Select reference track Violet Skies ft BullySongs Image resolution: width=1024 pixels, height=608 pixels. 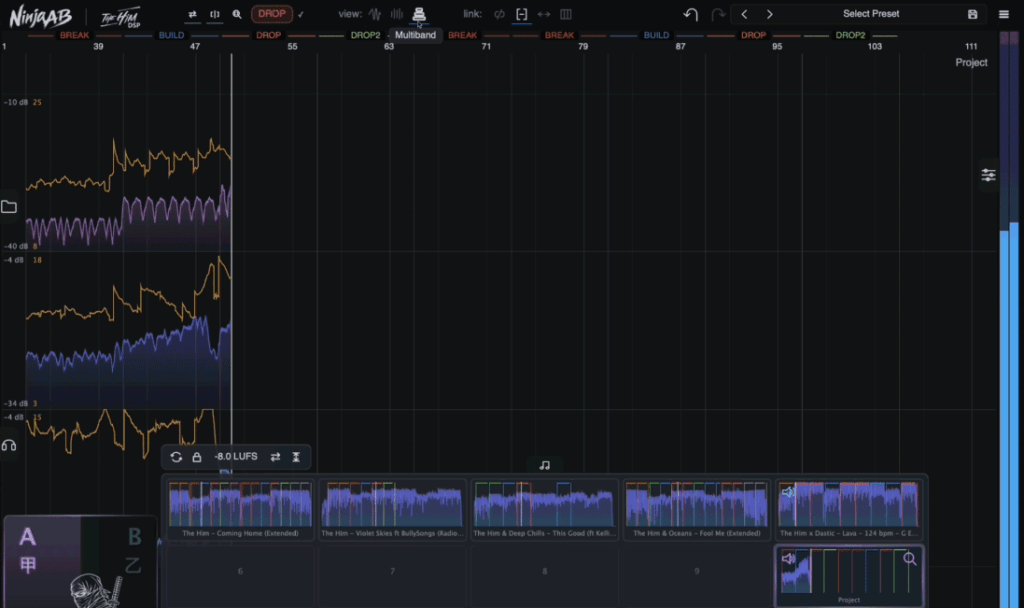392,509
